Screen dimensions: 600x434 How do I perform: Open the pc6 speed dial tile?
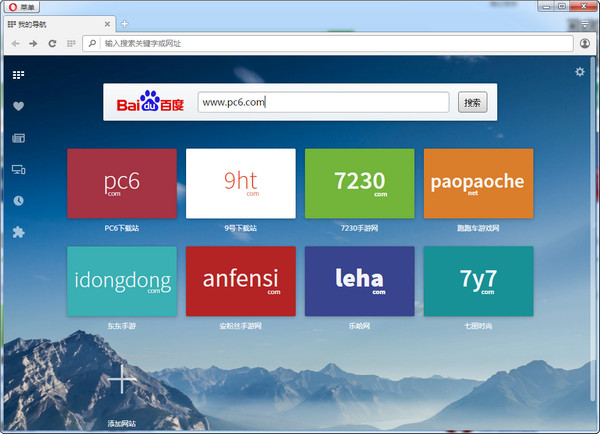(x=122, y=184)
